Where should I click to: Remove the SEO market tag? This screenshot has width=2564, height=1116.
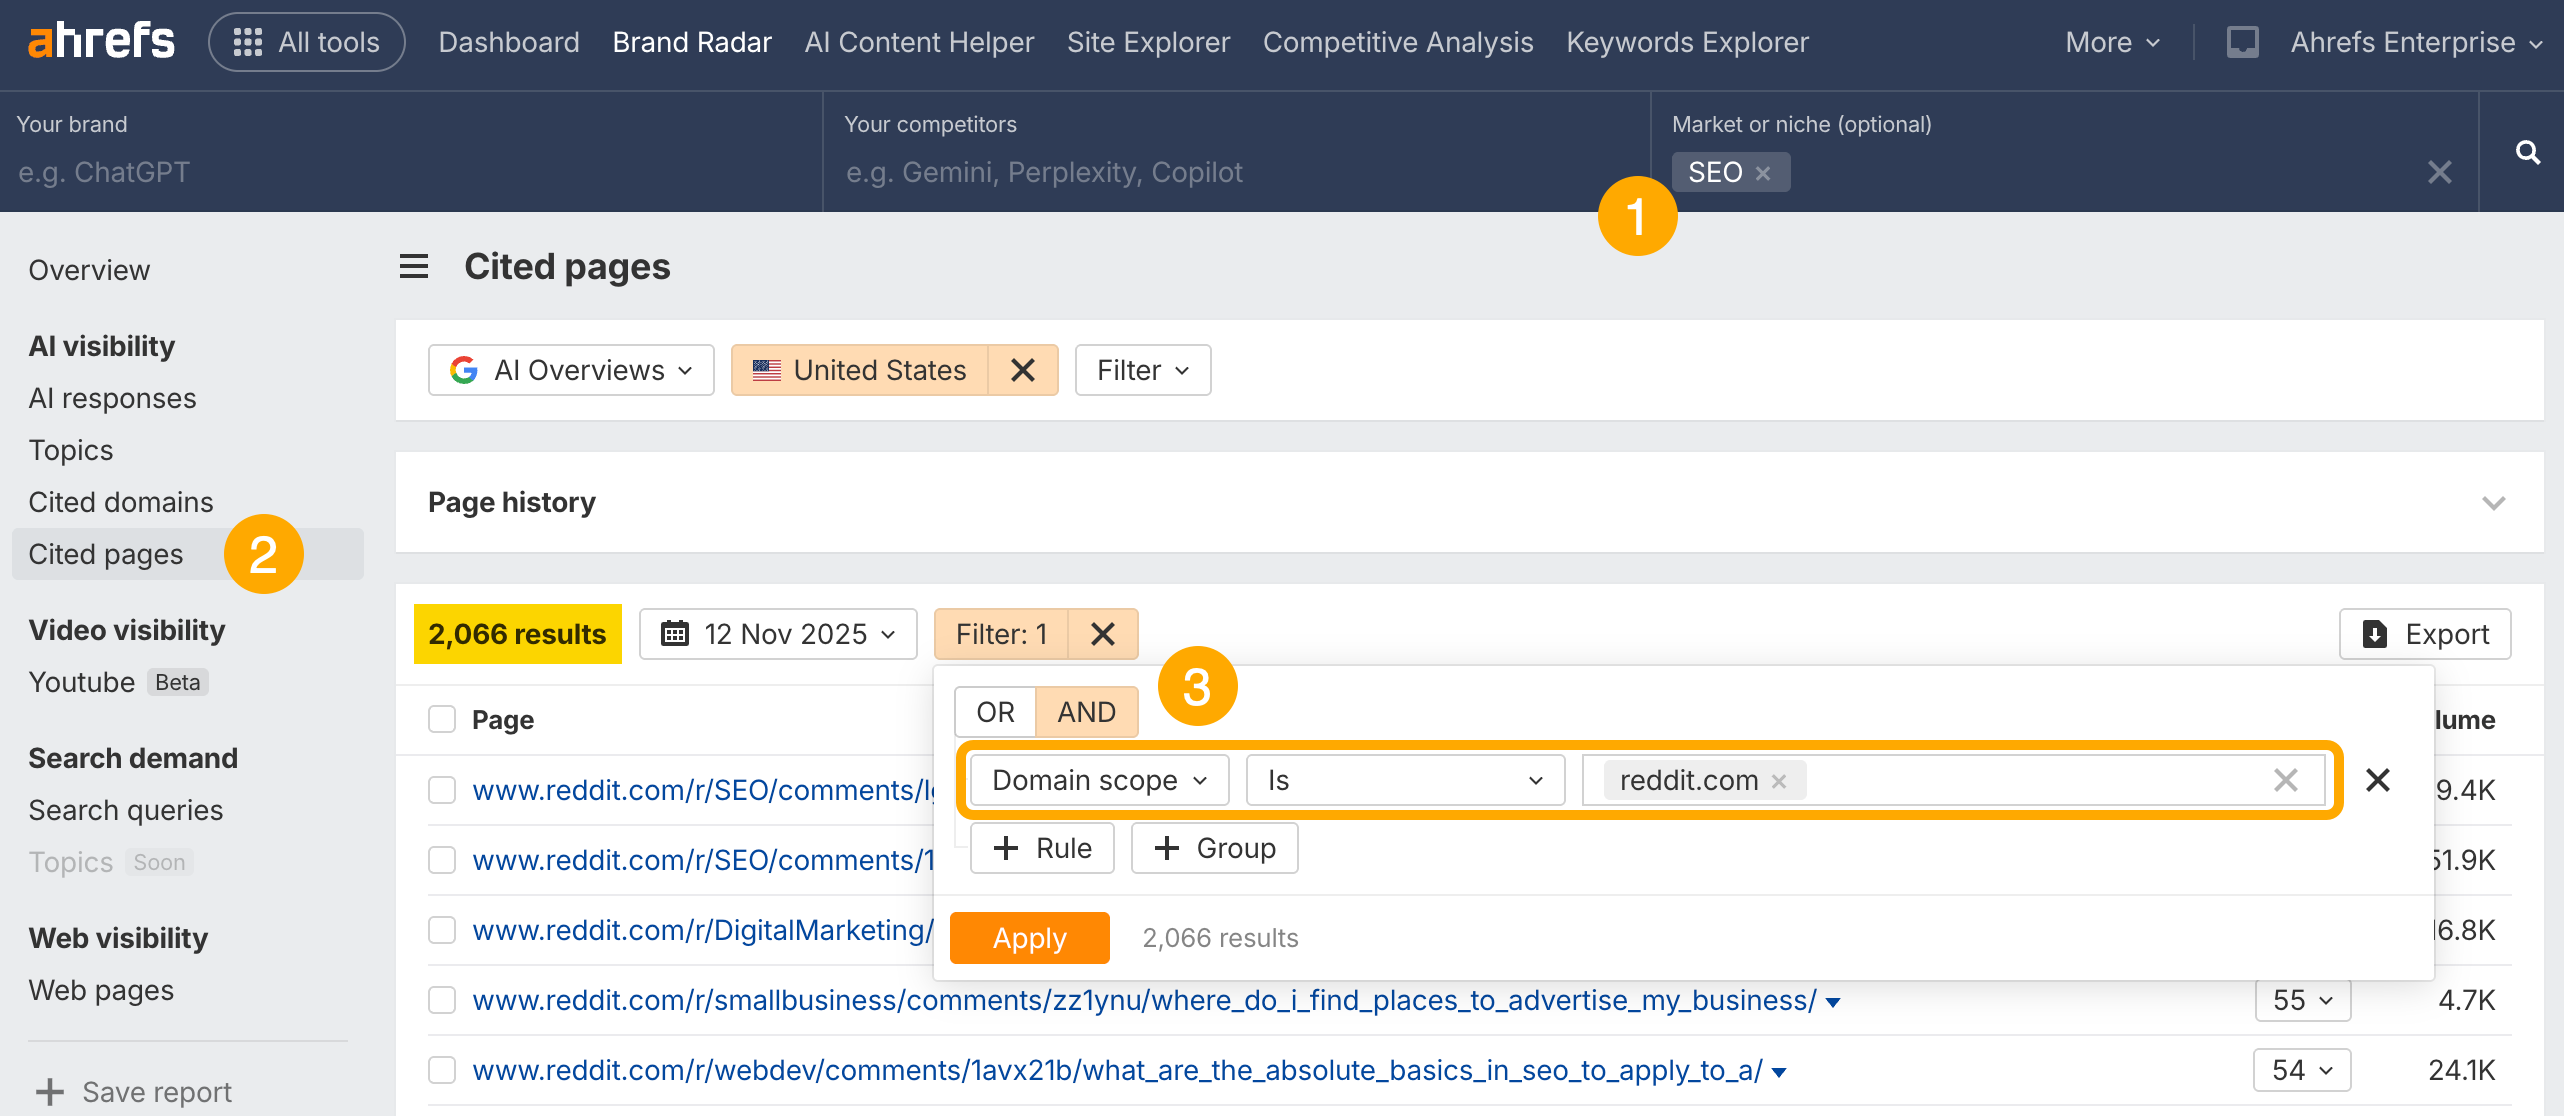pos(1763,173)
